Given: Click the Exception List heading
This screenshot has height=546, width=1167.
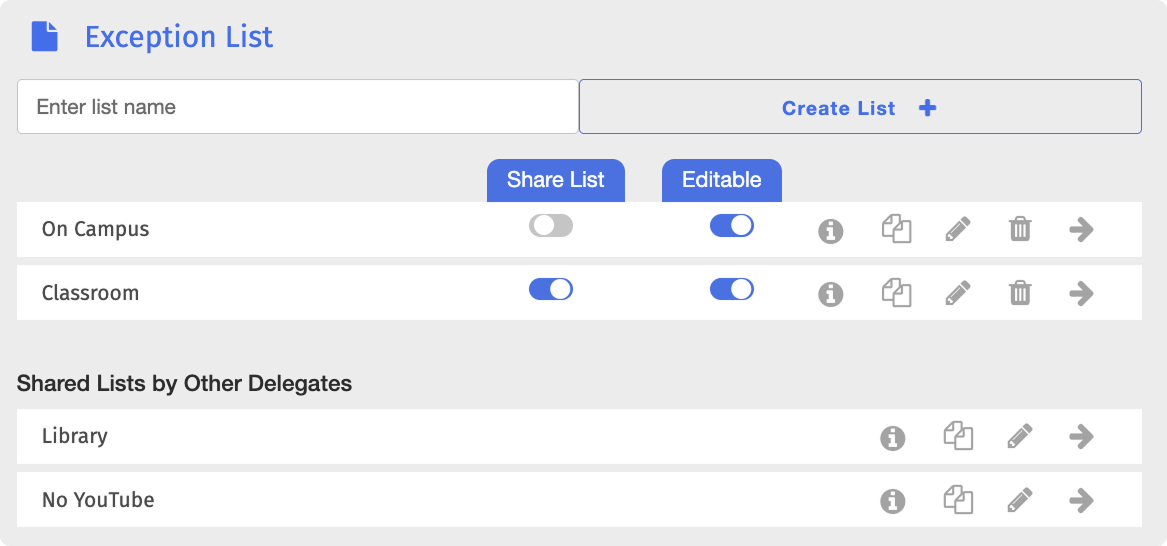Looking at the screenshot, I should coord(179,36).
